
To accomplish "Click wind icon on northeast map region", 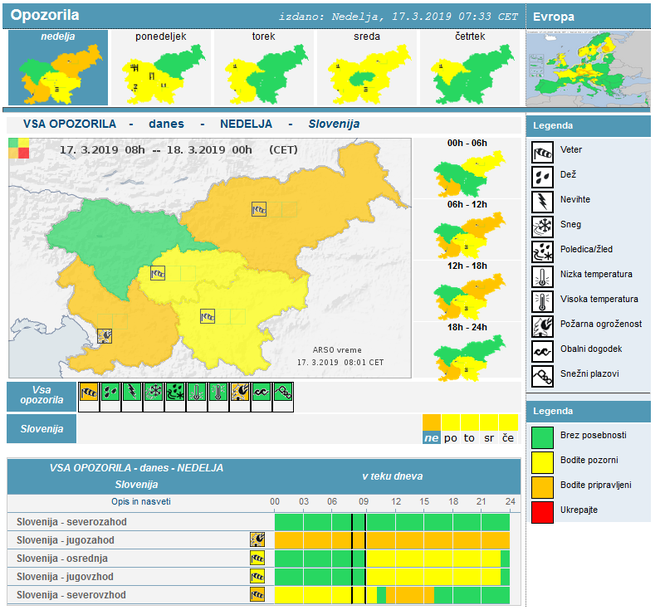I will pyautogui.click(x=259, y=209).
